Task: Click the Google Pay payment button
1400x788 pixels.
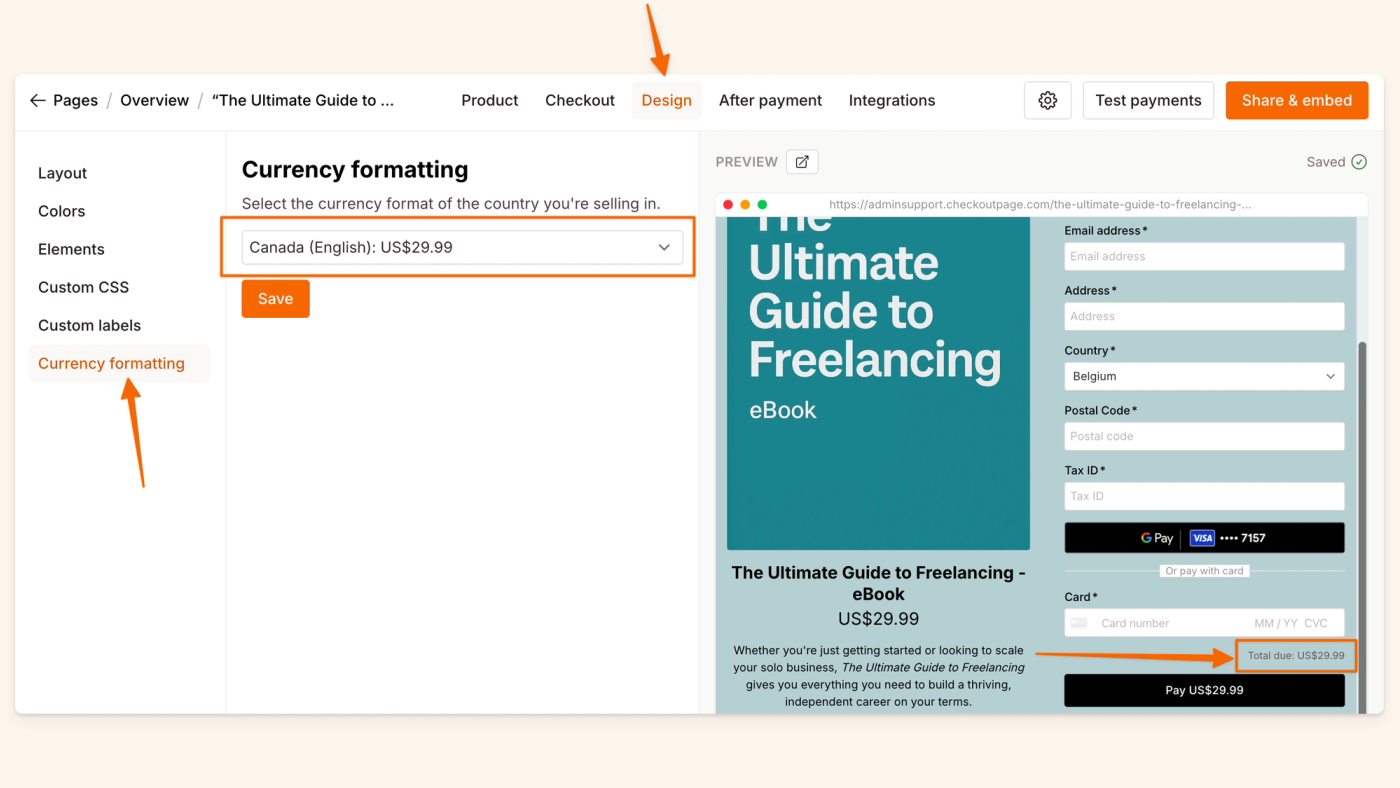Action: click(1204, 538)
